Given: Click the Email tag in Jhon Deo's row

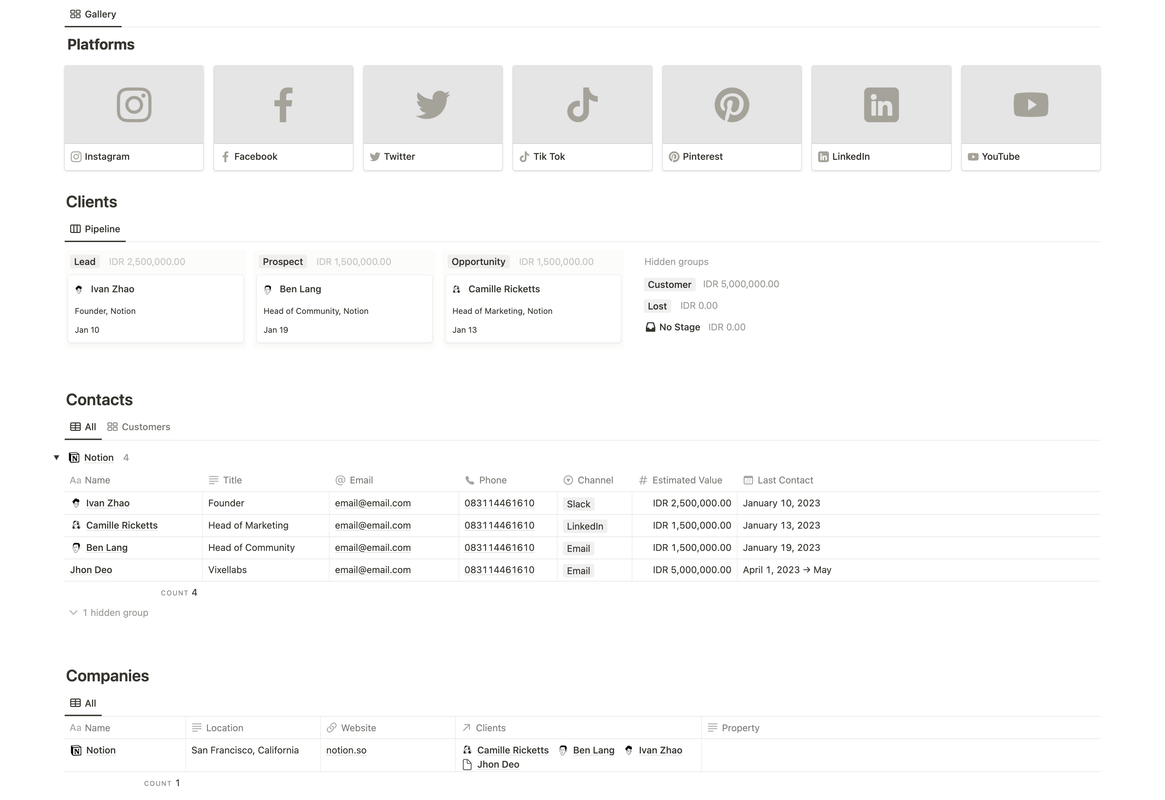Looking at the screenshot, I should pos(578,571).
